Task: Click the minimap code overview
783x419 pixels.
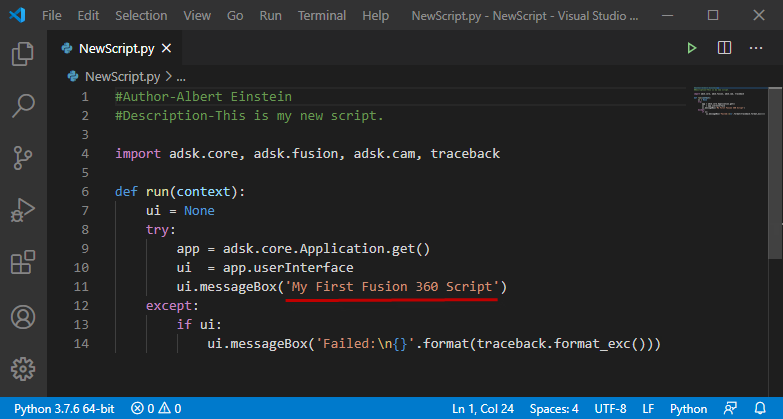Action: pos(730,101)
